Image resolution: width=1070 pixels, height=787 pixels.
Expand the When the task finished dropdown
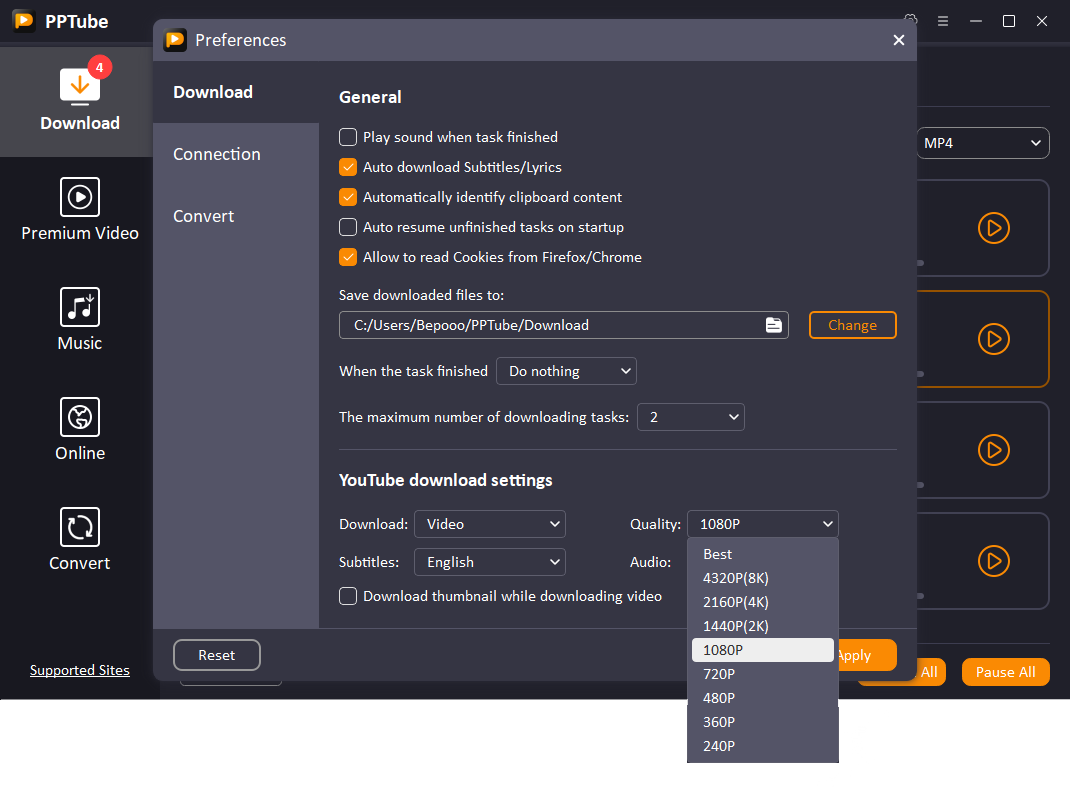[x=566, y=371]
